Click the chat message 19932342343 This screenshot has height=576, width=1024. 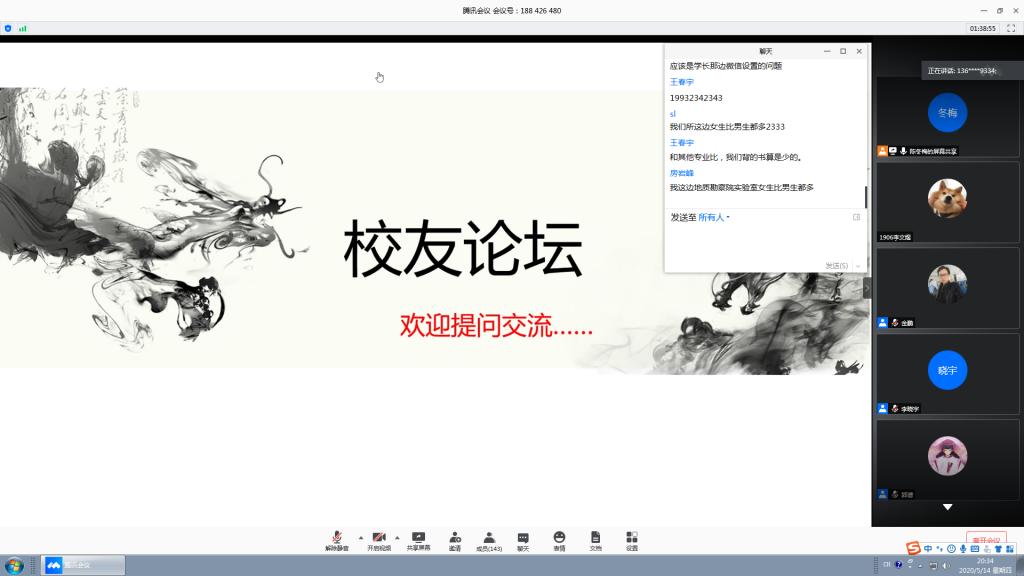(x=696, y=98)
